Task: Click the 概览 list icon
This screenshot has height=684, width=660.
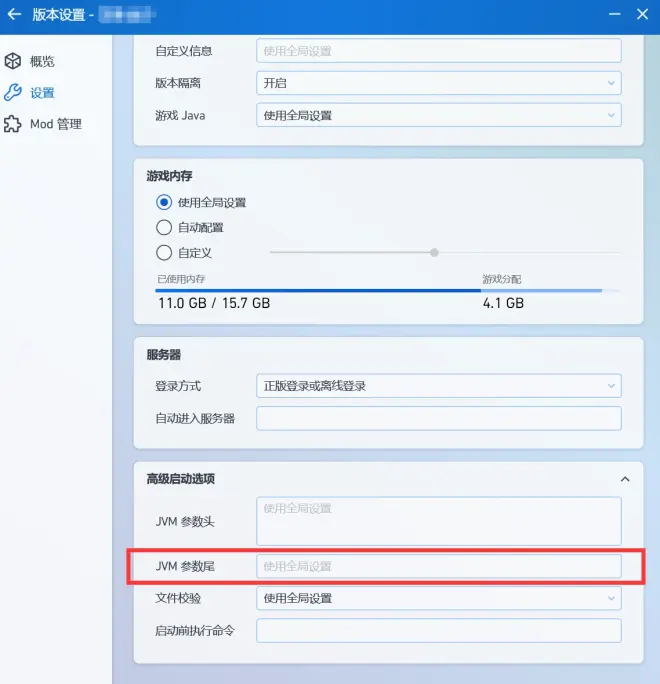Action: tap(13, 61)
